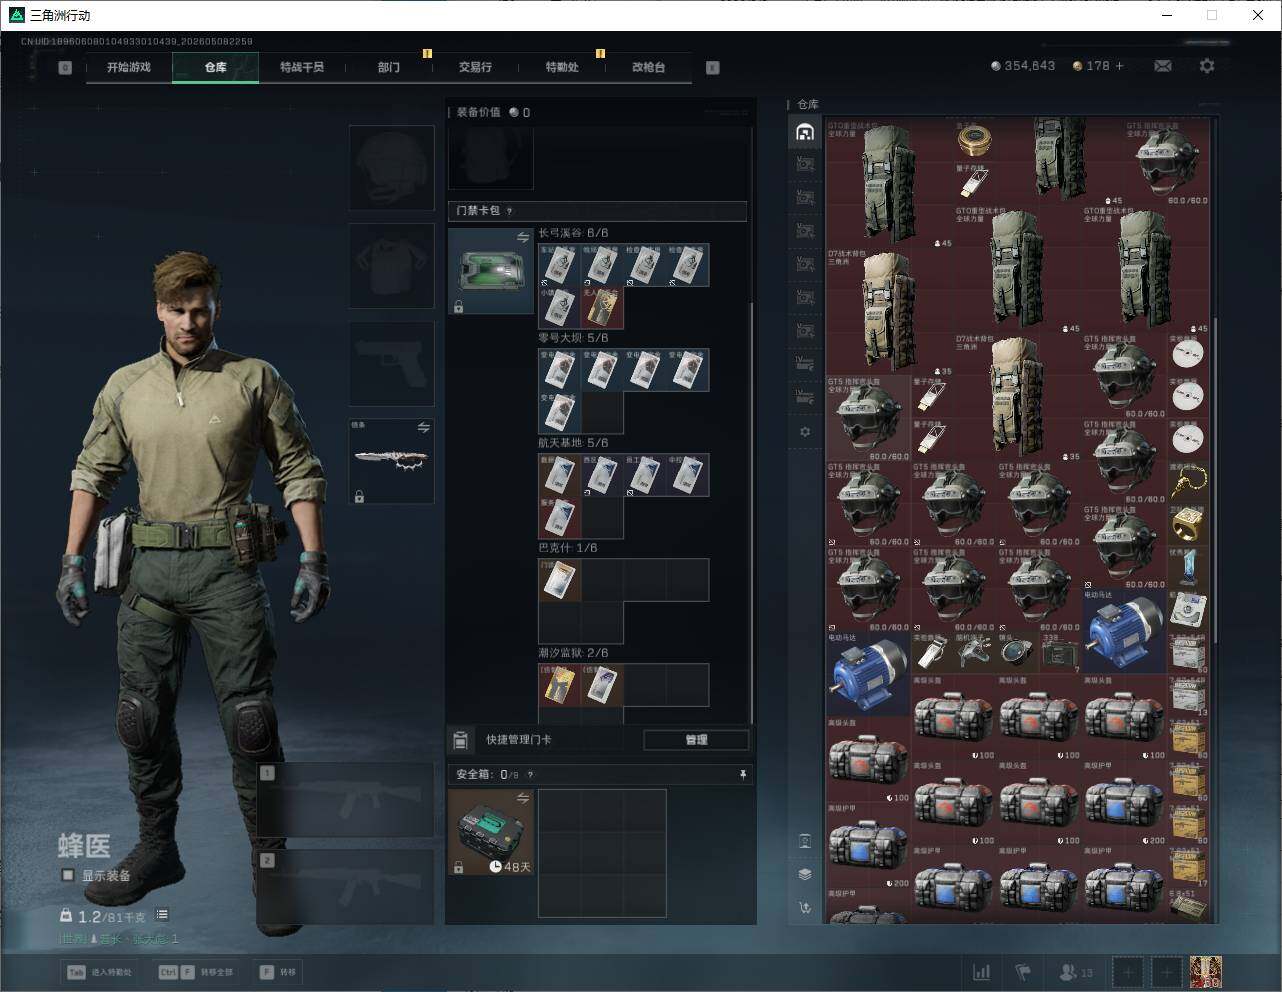Viewport: 1282px width, 992px height.
Task: Switch to the 开始游戏 tab
Action: click(129, 67)
